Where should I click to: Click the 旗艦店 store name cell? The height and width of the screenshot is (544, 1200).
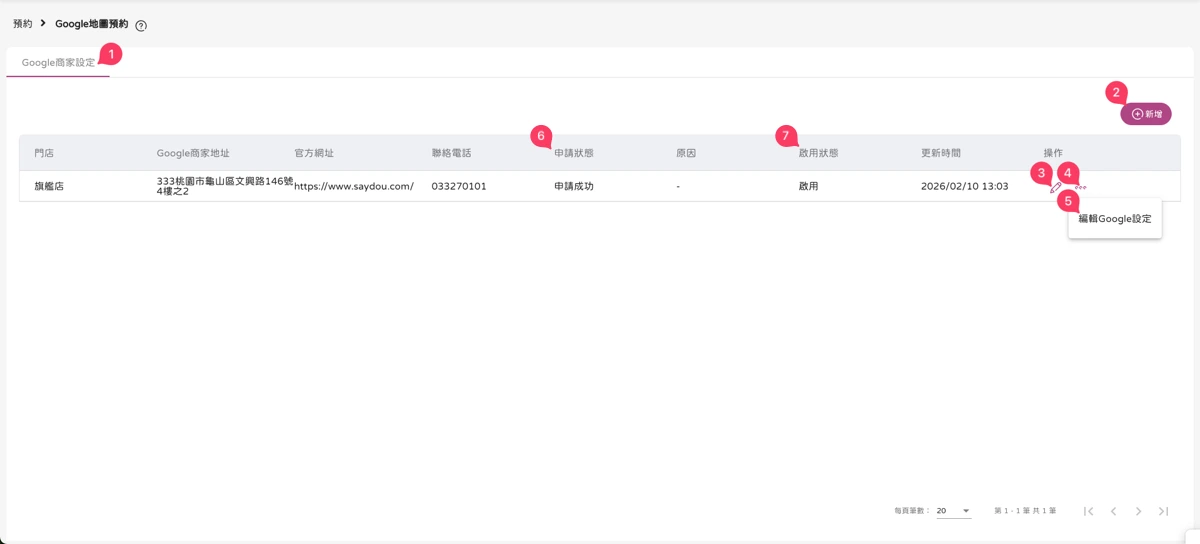(x=49, y=186)
